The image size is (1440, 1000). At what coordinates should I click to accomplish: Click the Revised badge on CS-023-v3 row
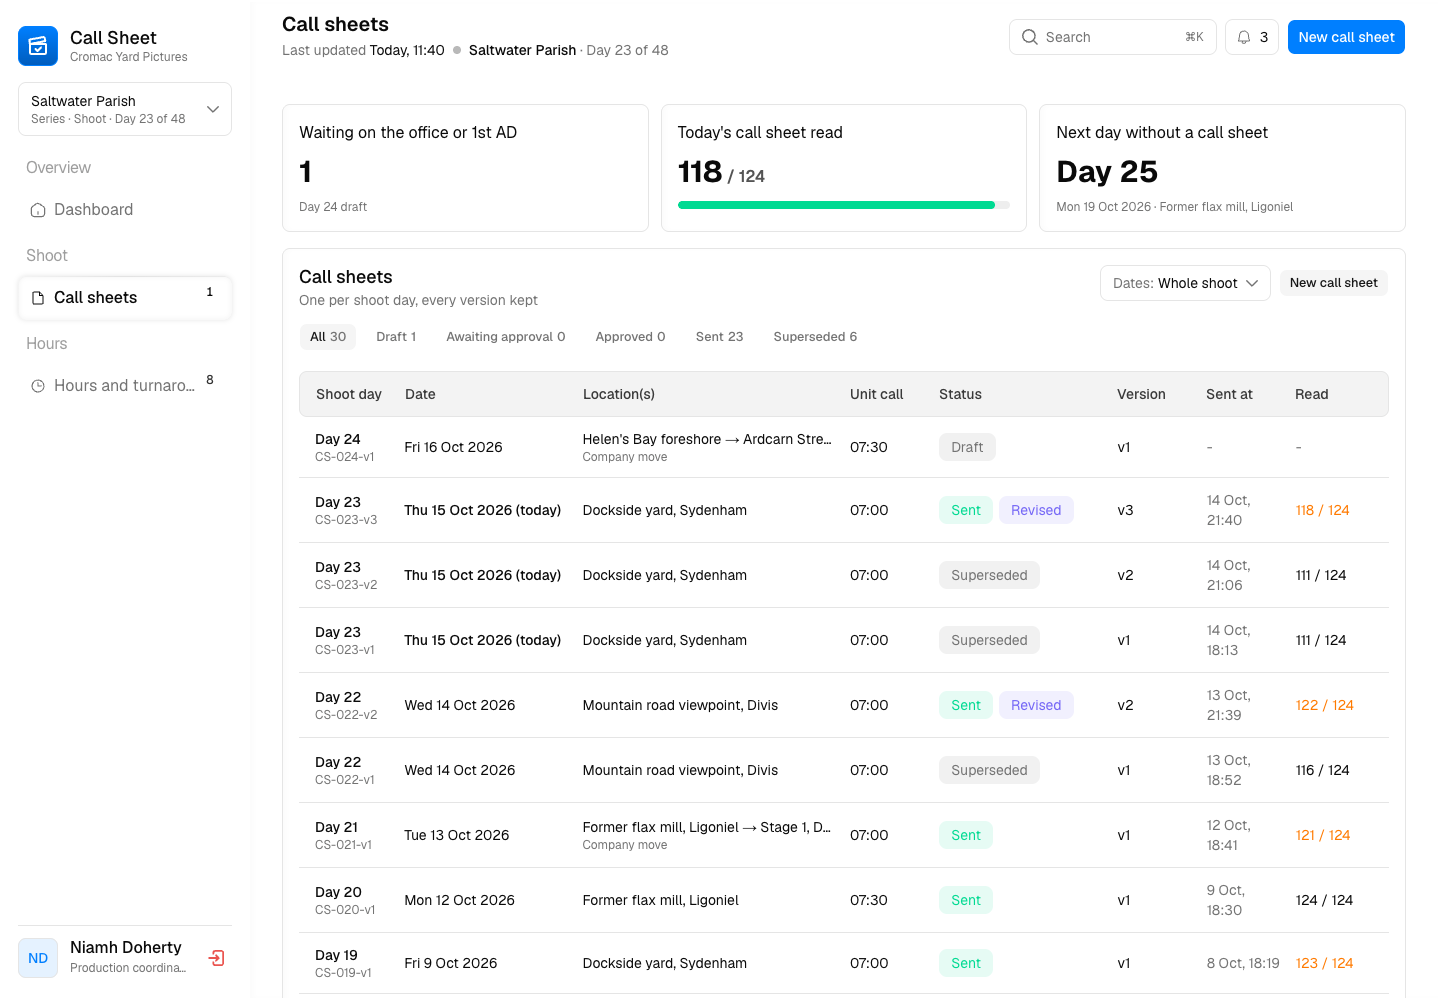1036,510
